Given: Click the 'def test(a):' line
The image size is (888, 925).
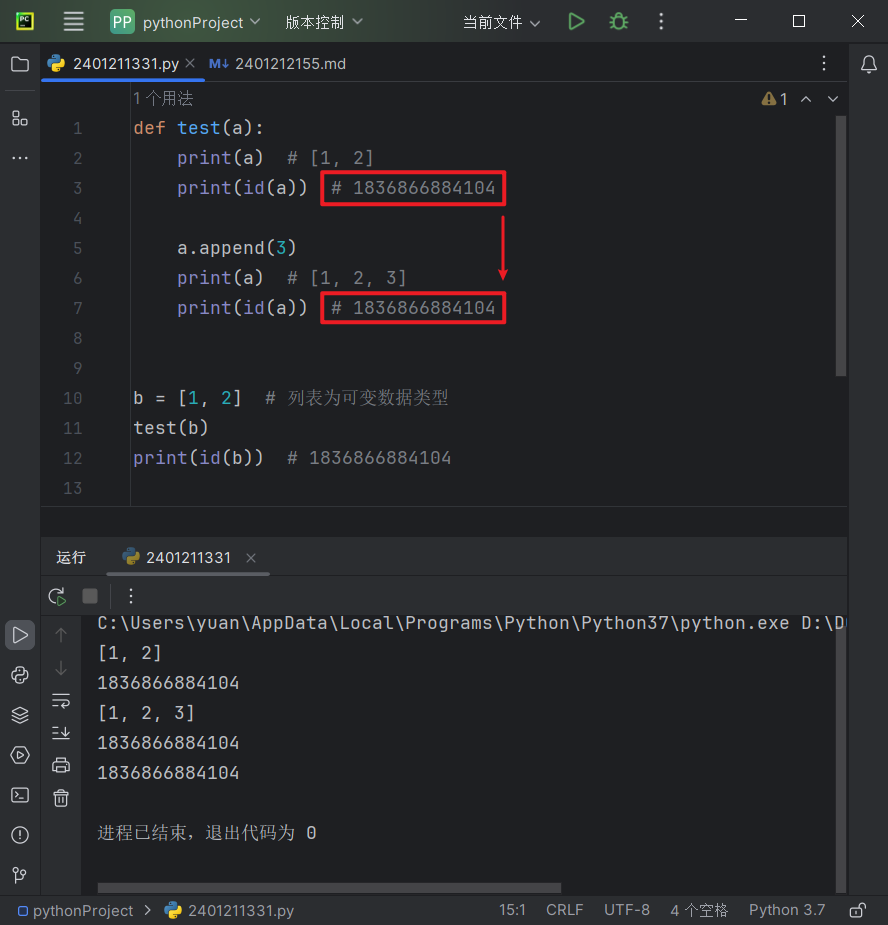Looking at the screenshot, I should [x=198, y=128].
